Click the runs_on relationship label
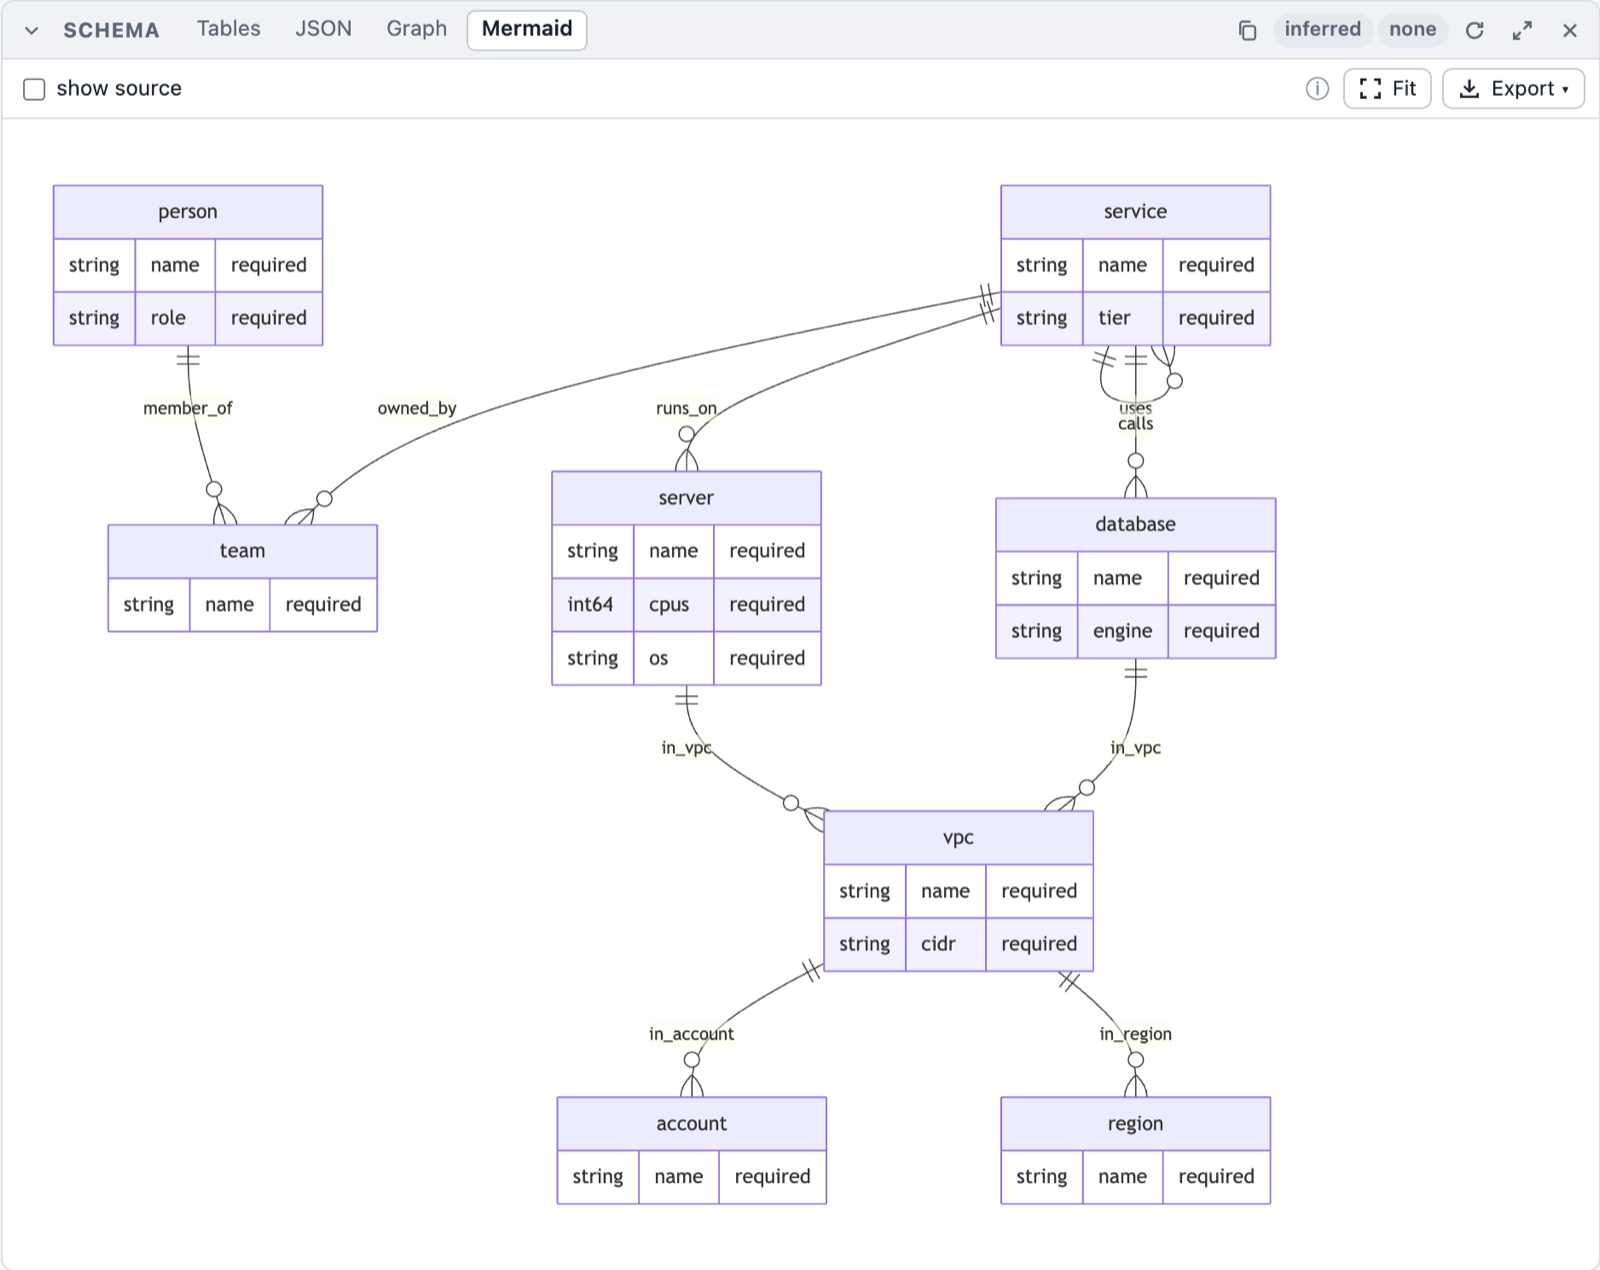 click(686, 408)
